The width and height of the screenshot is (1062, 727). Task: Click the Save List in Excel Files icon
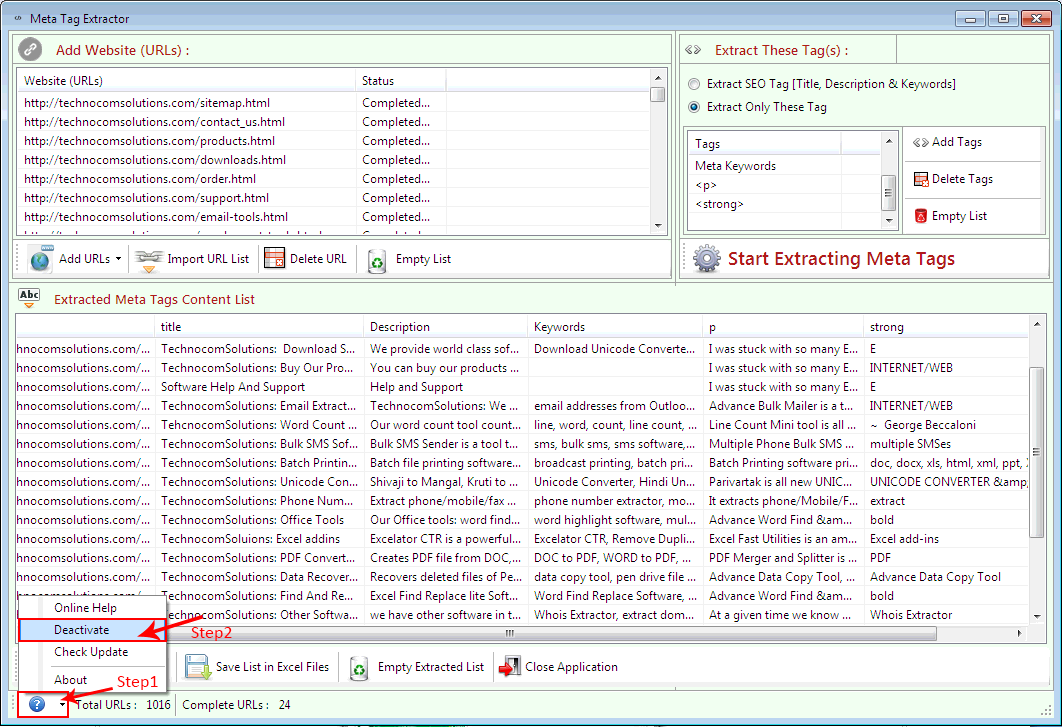click(198, 667)
